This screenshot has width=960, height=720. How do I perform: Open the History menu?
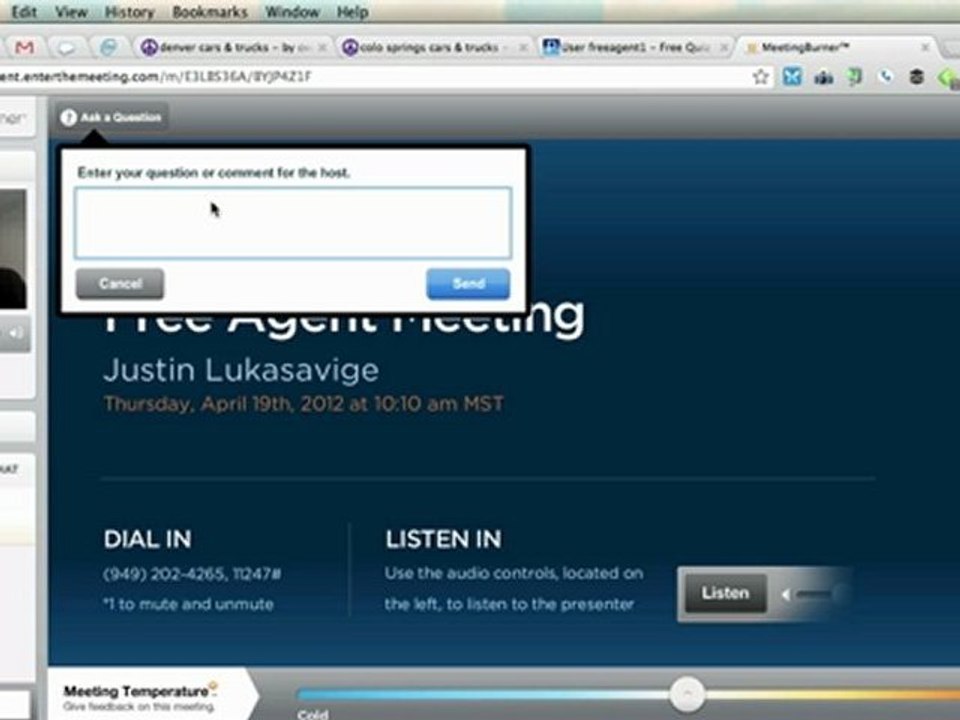click(129, 12)
